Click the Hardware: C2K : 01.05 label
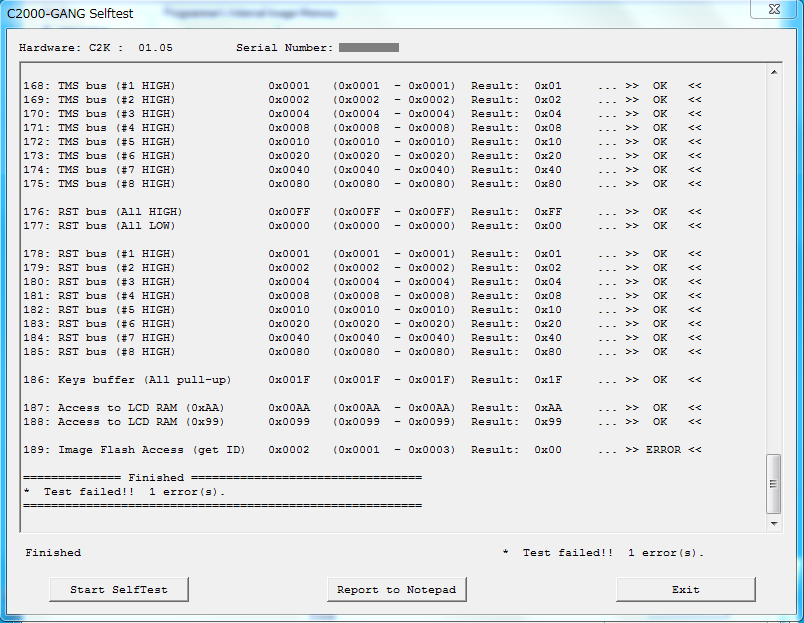The height and width of the screenshot is (623, 804). coord(96,48)
